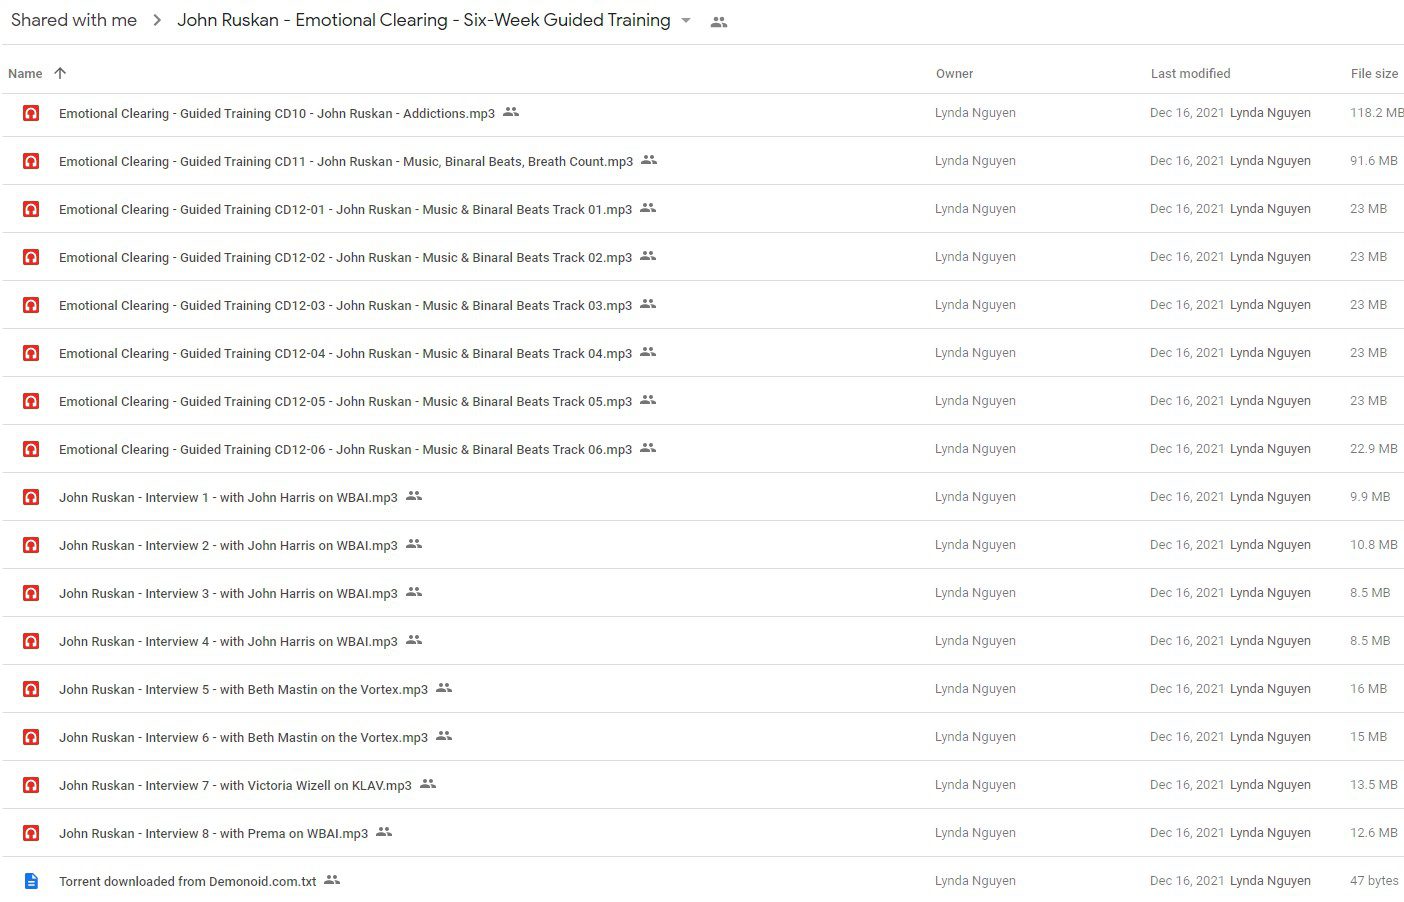Click the File size column header
This screenshot has height=902, width=1404.
1374,74
